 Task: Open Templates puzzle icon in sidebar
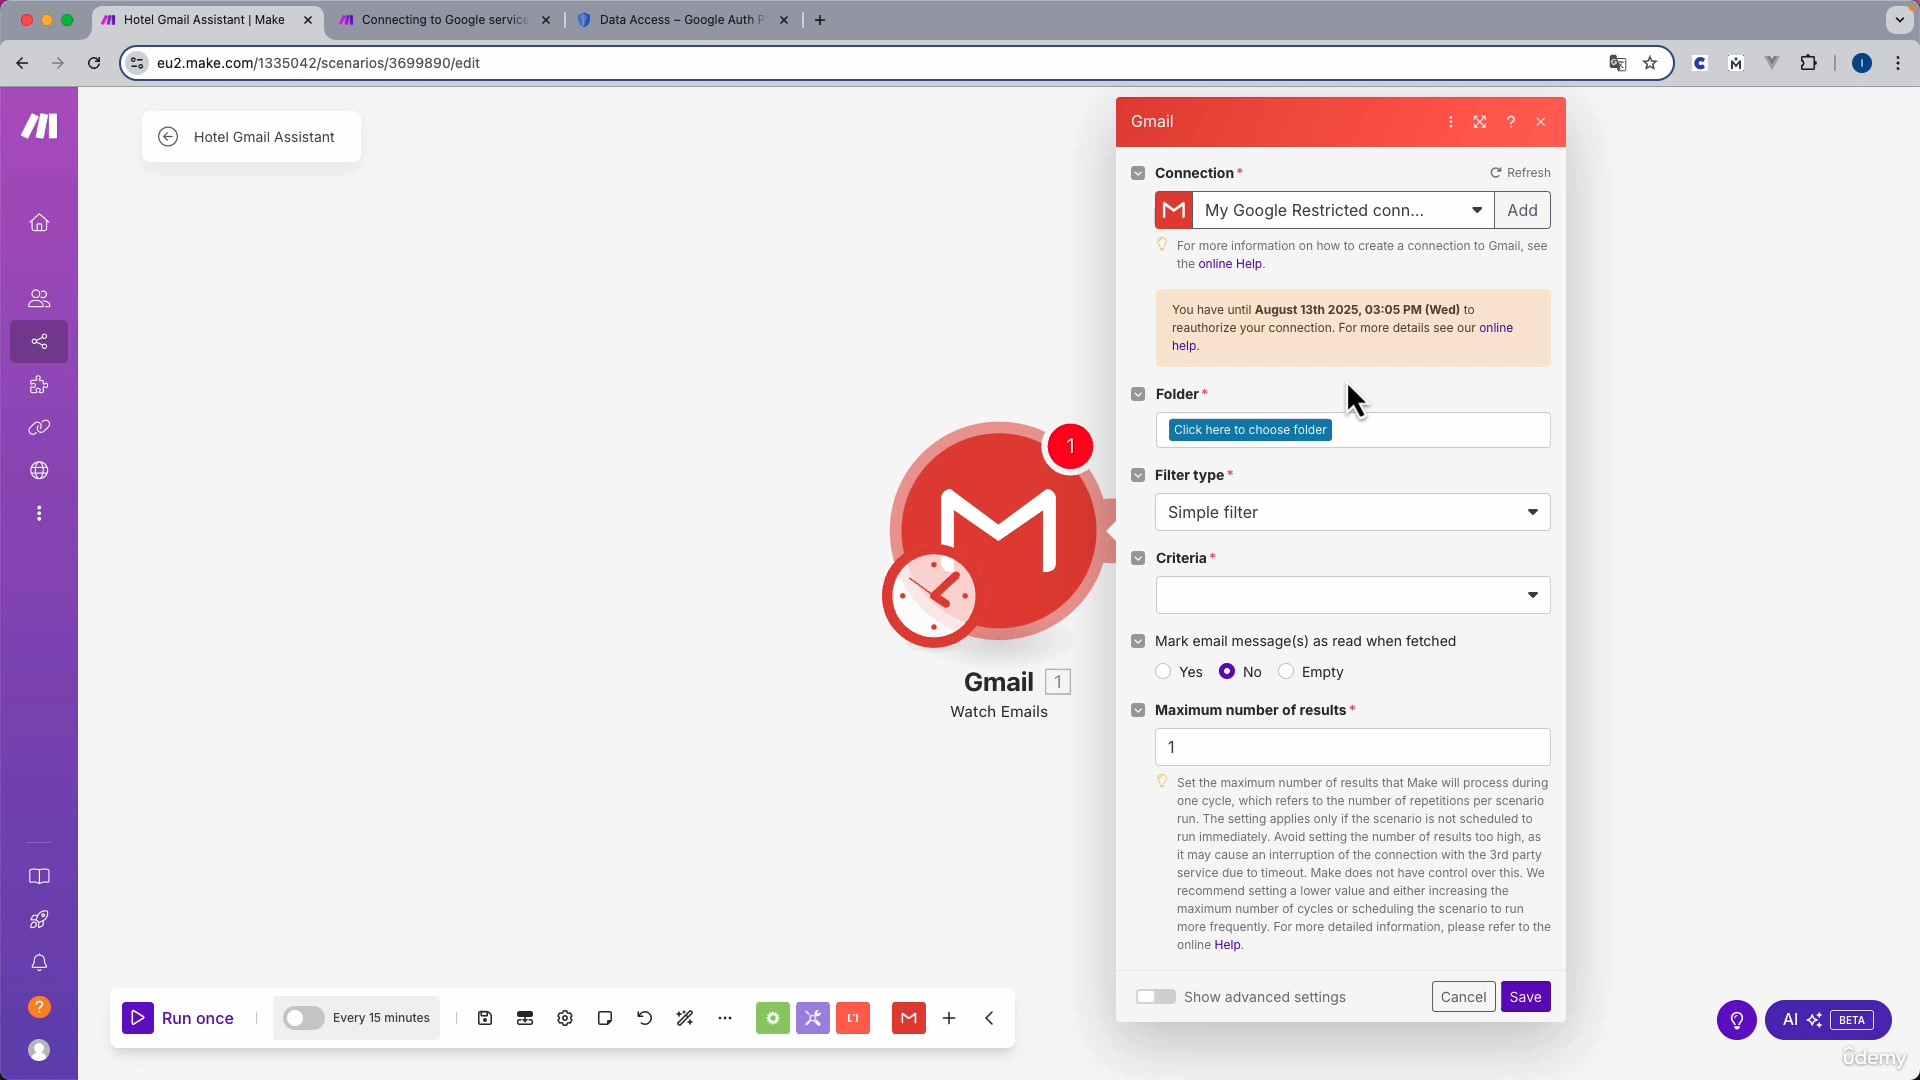[39, 385]
